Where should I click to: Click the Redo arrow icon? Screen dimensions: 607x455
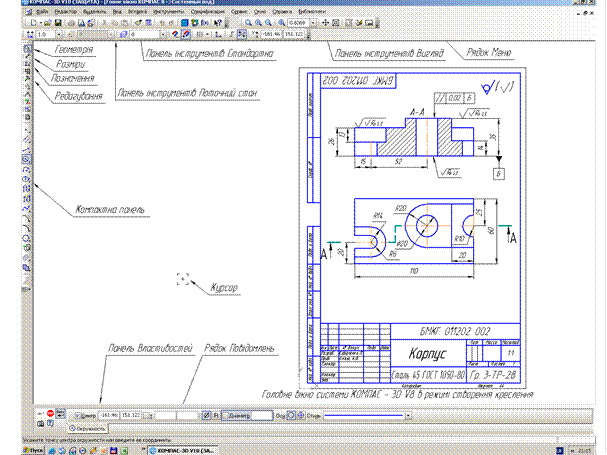(171, 23)
